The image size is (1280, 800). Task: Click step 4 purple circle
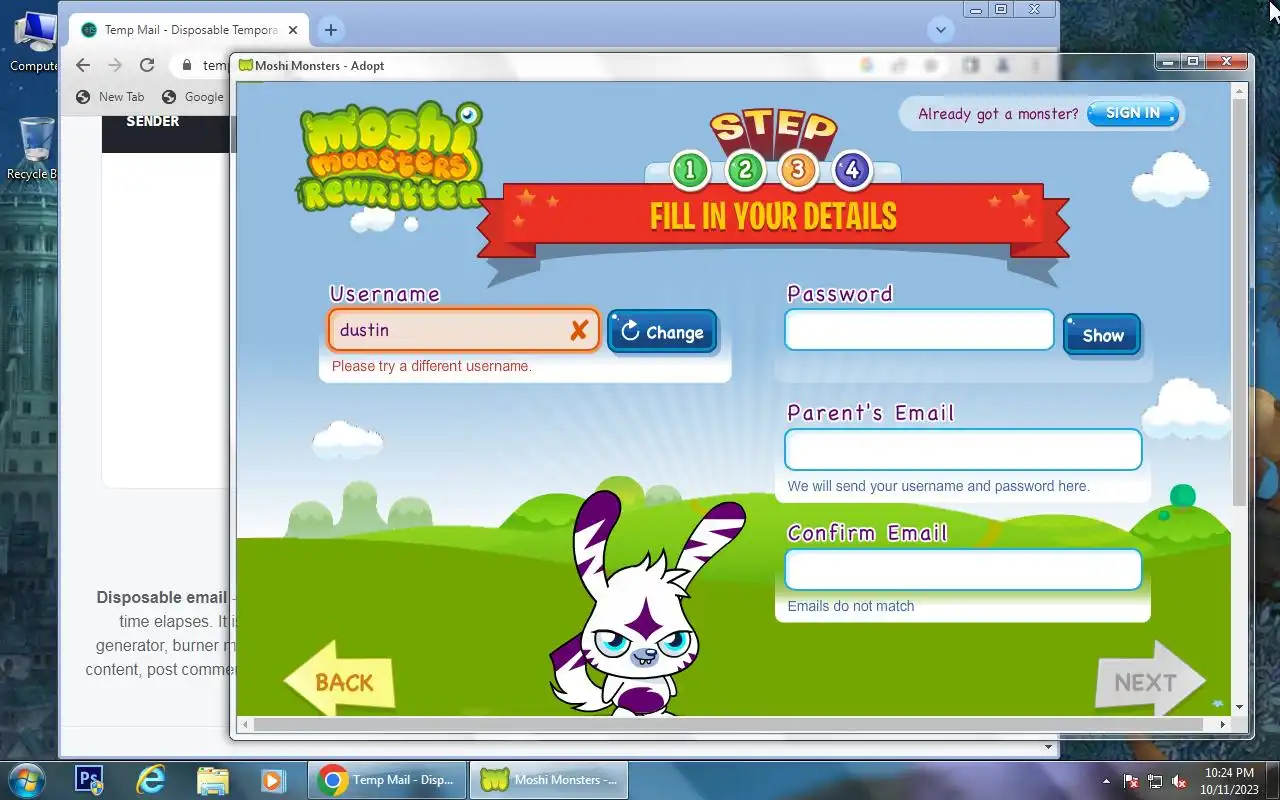point(852,171)
